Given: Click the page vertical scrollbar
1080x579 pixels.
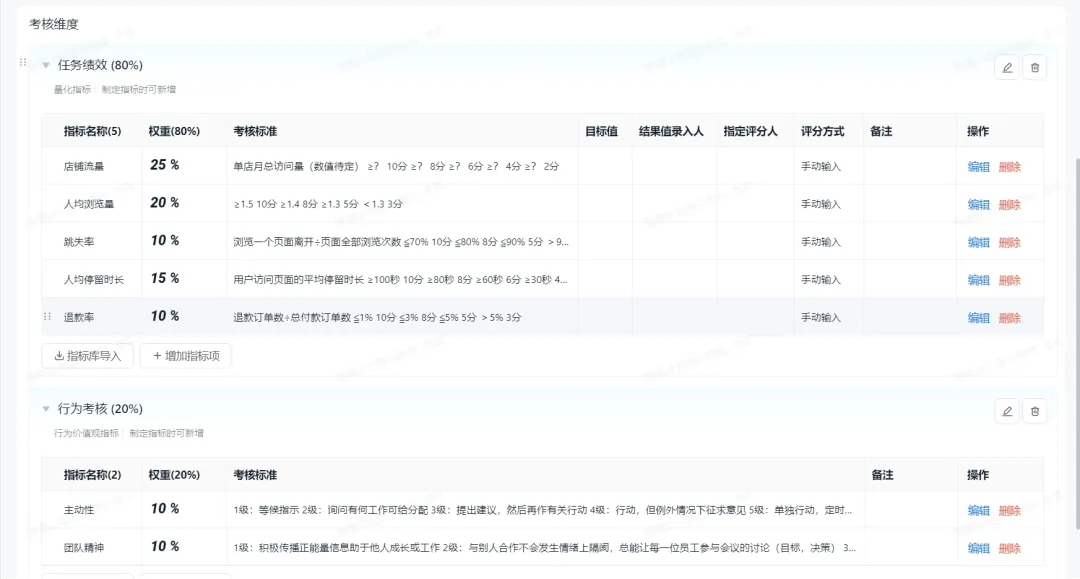Looking at the screenshot, I should 1077,344.
